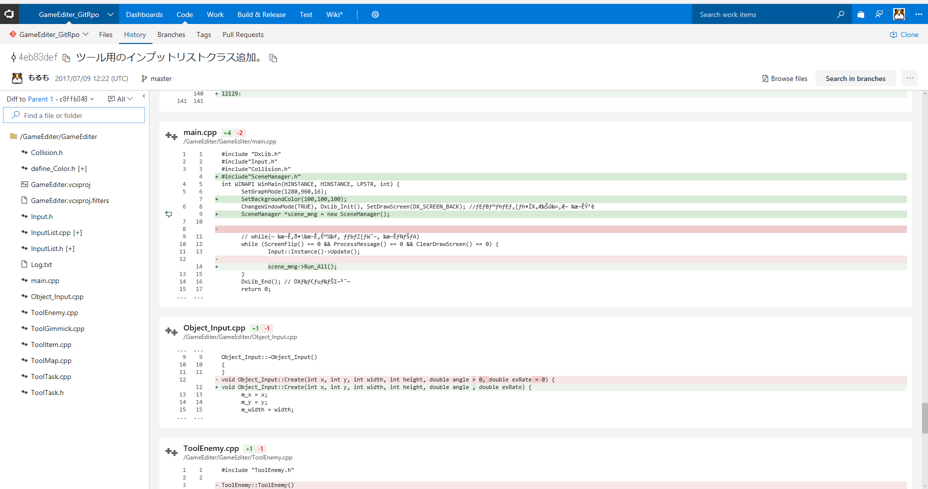Add a comment on main.cpp line 9
This screenshot has height=489, width=928.
169,214
